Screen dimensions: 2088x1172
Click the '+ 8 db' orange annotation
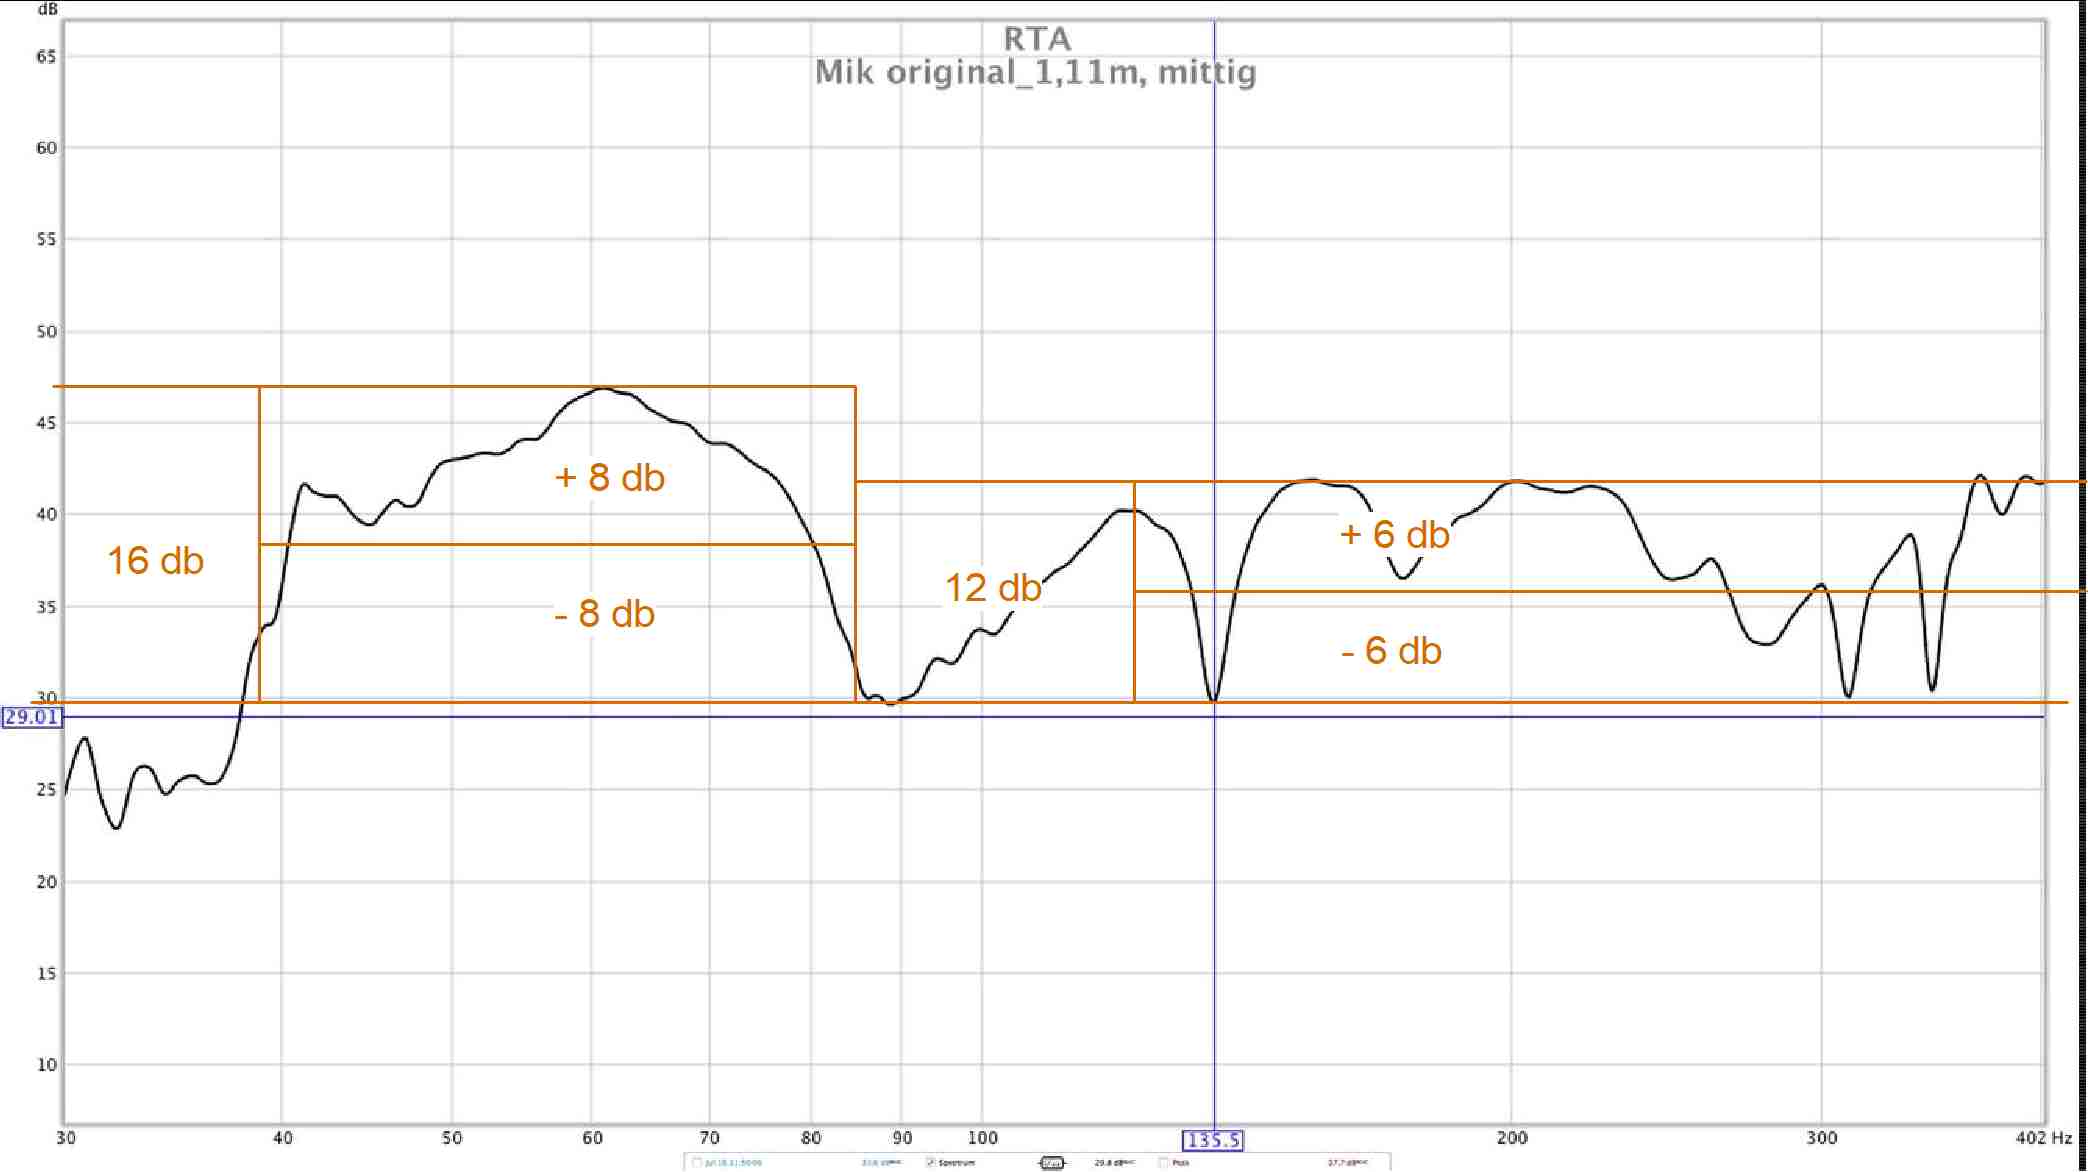tap(609, 478)
